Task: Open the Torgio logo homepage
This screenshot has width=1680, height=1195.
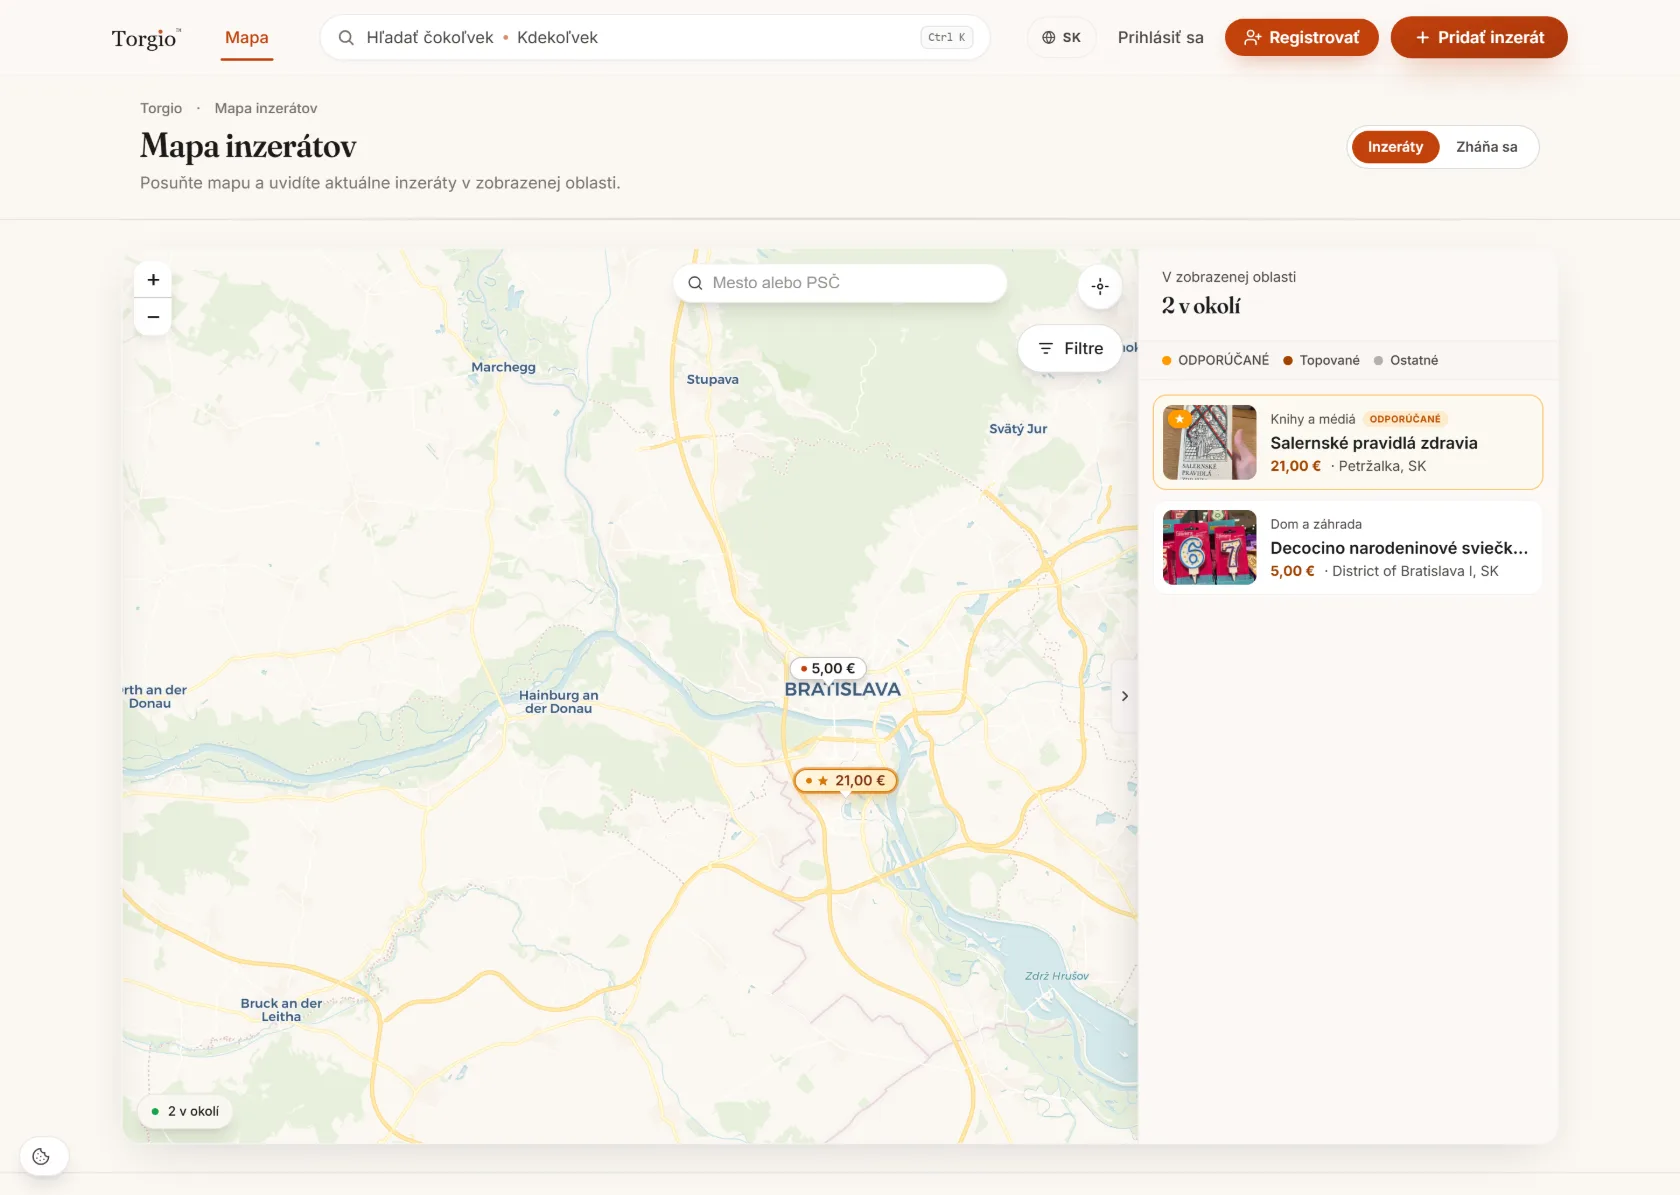Action: [x=146, y=38]
